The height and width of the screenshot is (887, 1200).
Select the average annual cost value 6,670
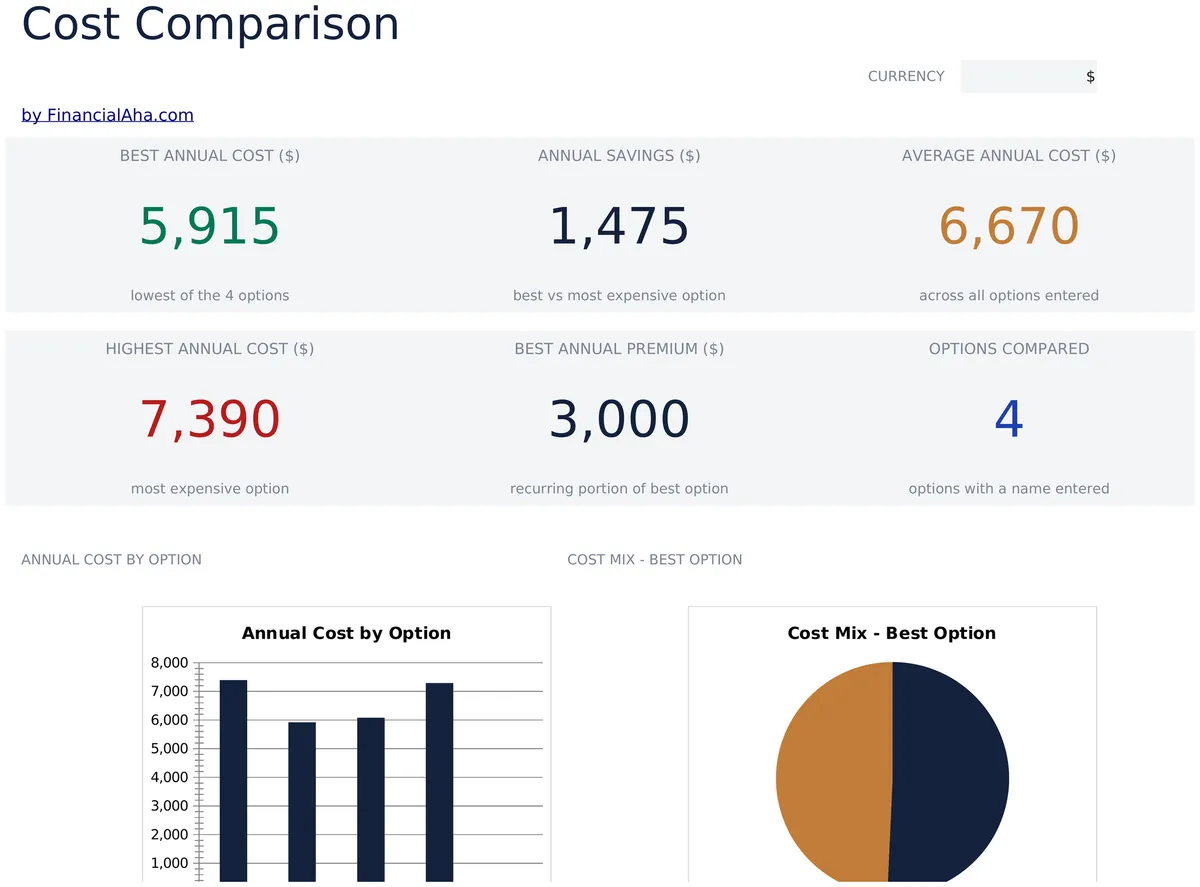[1009, 226]
